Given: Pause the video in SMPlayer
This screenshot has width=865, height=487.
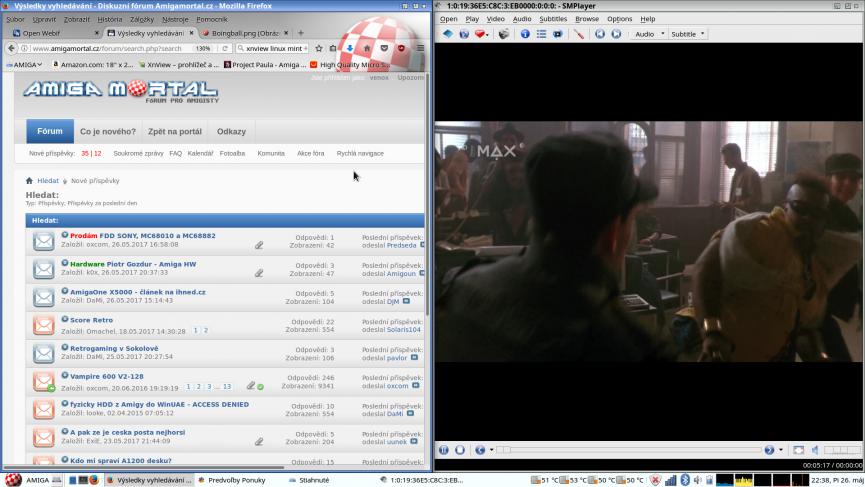Looking at the screenshot, I should 444,450.
